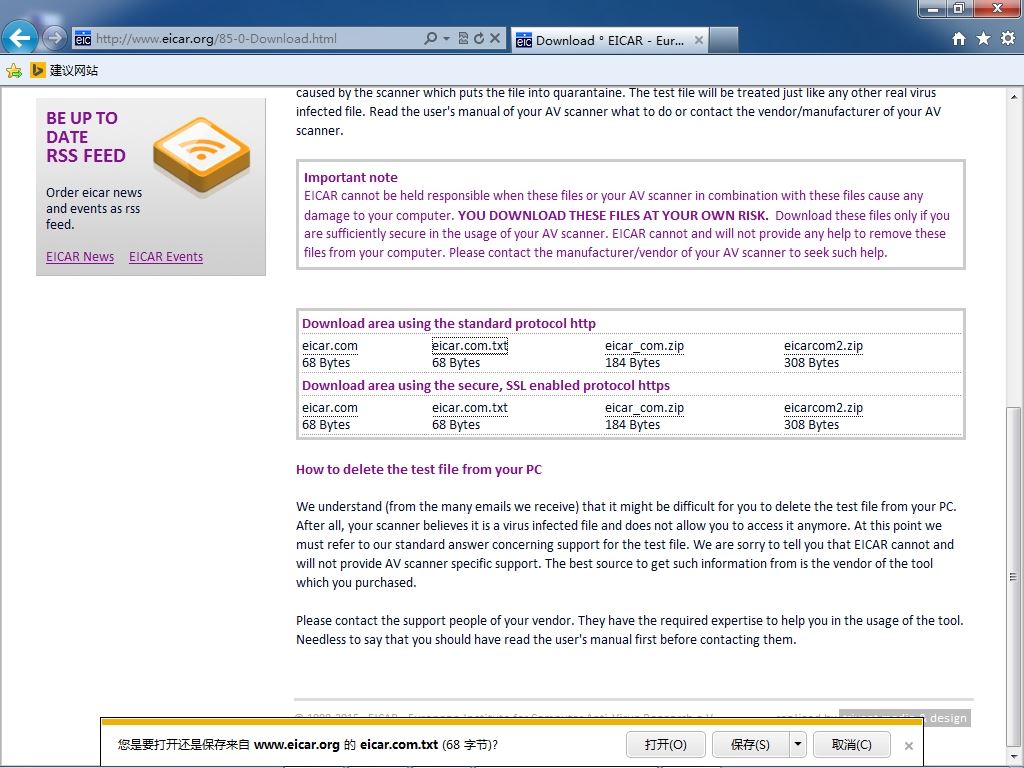Click the 'Download area using the secure, SSL enabled protocol https' heading

coord(486,385)
